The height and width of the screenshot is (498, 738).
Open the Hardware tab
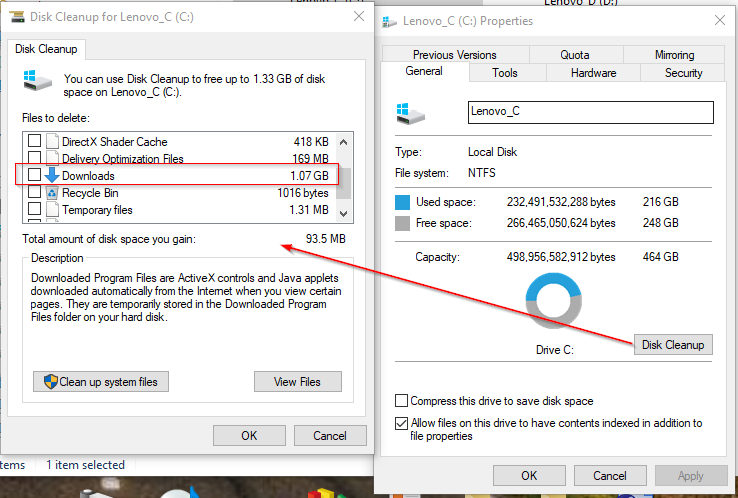click(594, 73)
